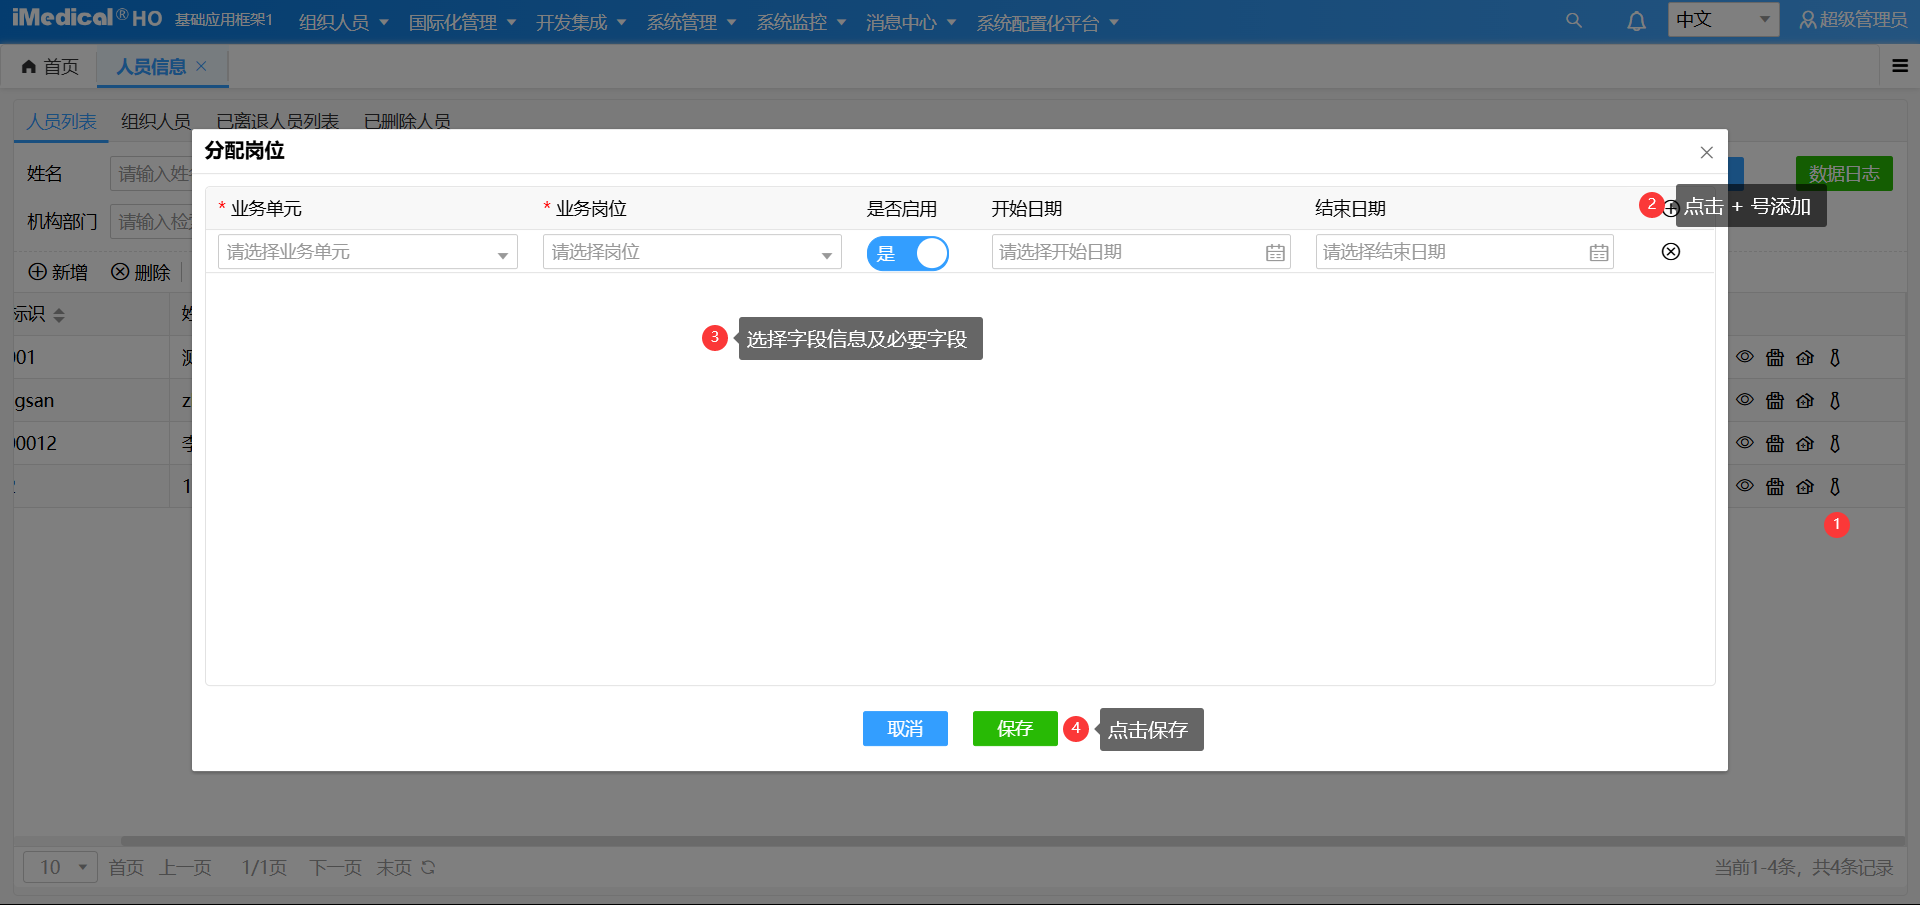Click the blue 取消 button
Image resolution: width=1920 pixels, height=905 pixels.
tap(905, 729)
